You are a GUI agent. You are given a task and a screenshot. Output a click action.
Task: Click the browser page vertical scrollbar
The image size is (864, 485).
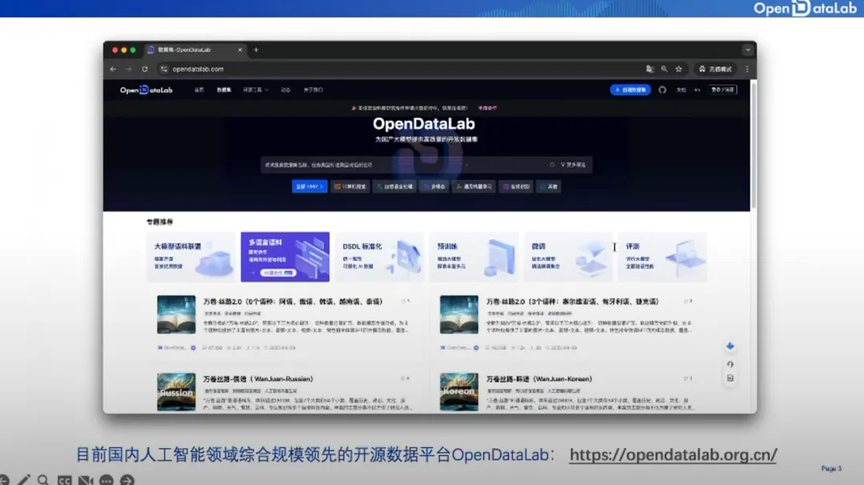coord(753,144)
